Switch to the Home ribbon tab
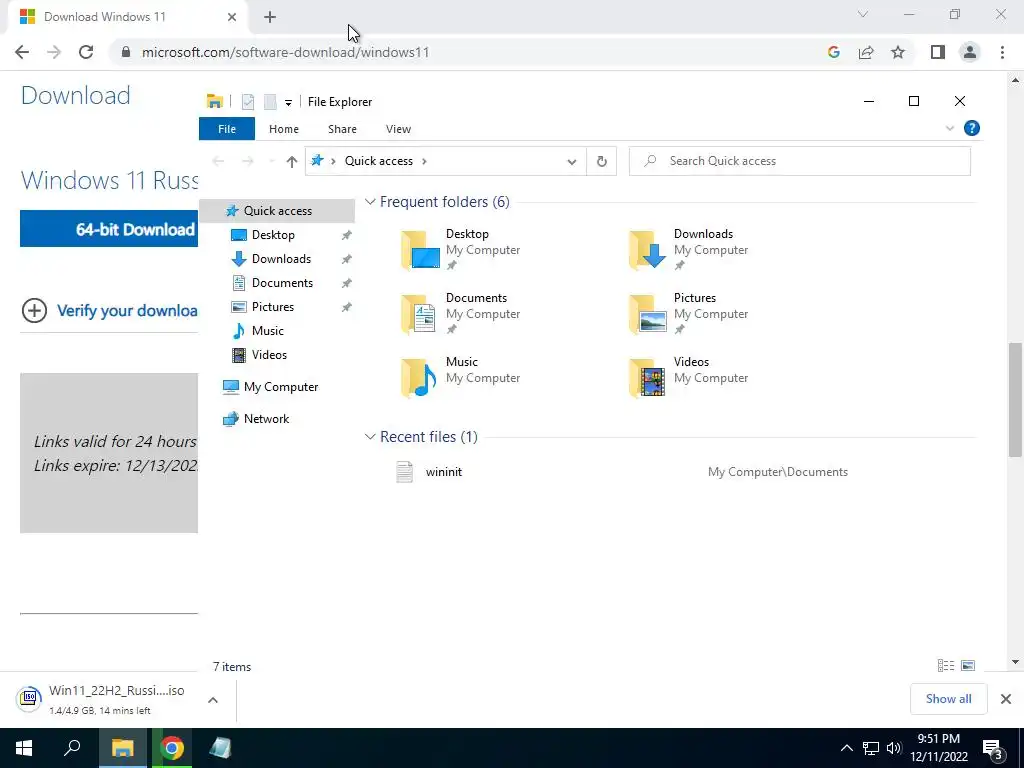The image size is (1024, 768). click(x=283, y=129)
